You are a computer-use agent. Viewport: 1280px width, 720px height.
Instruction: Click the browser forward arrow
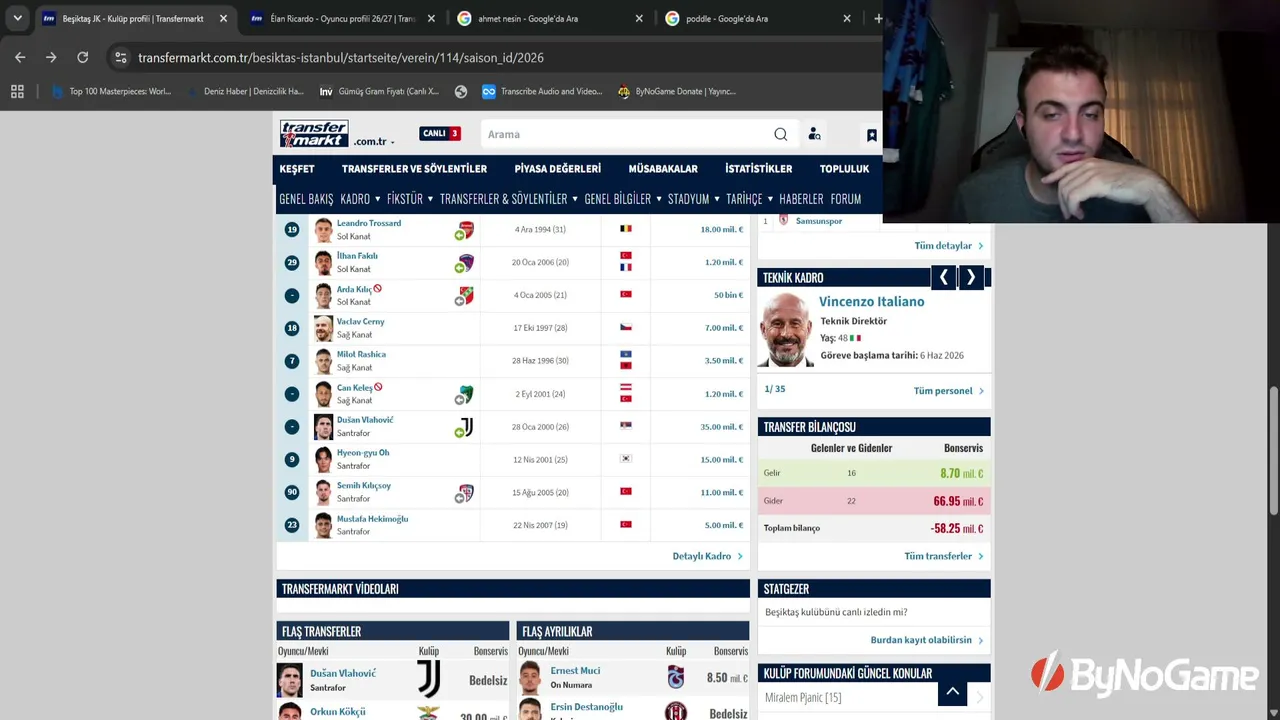51,57
